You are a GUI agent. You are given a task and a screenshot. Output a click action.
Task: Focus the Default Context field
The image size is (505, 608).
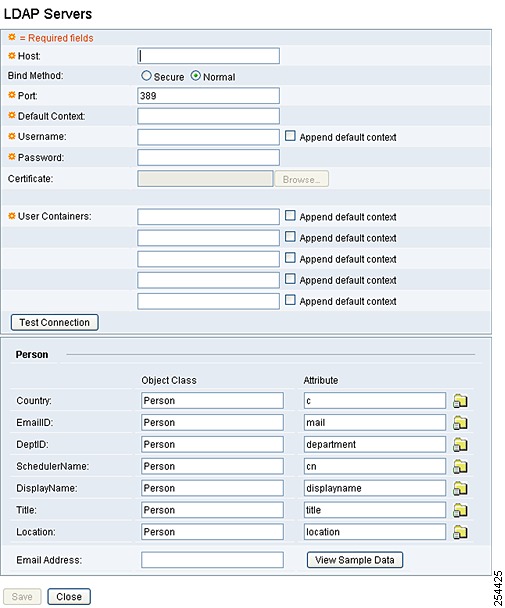[x=208, y=116]
